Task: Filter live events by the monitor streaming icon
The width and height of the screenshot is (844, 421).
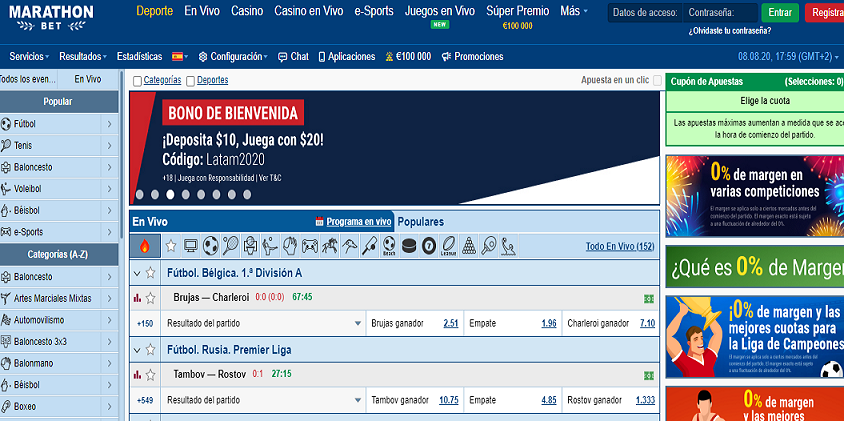Action: pyautogui.click(x=191, y=246)
